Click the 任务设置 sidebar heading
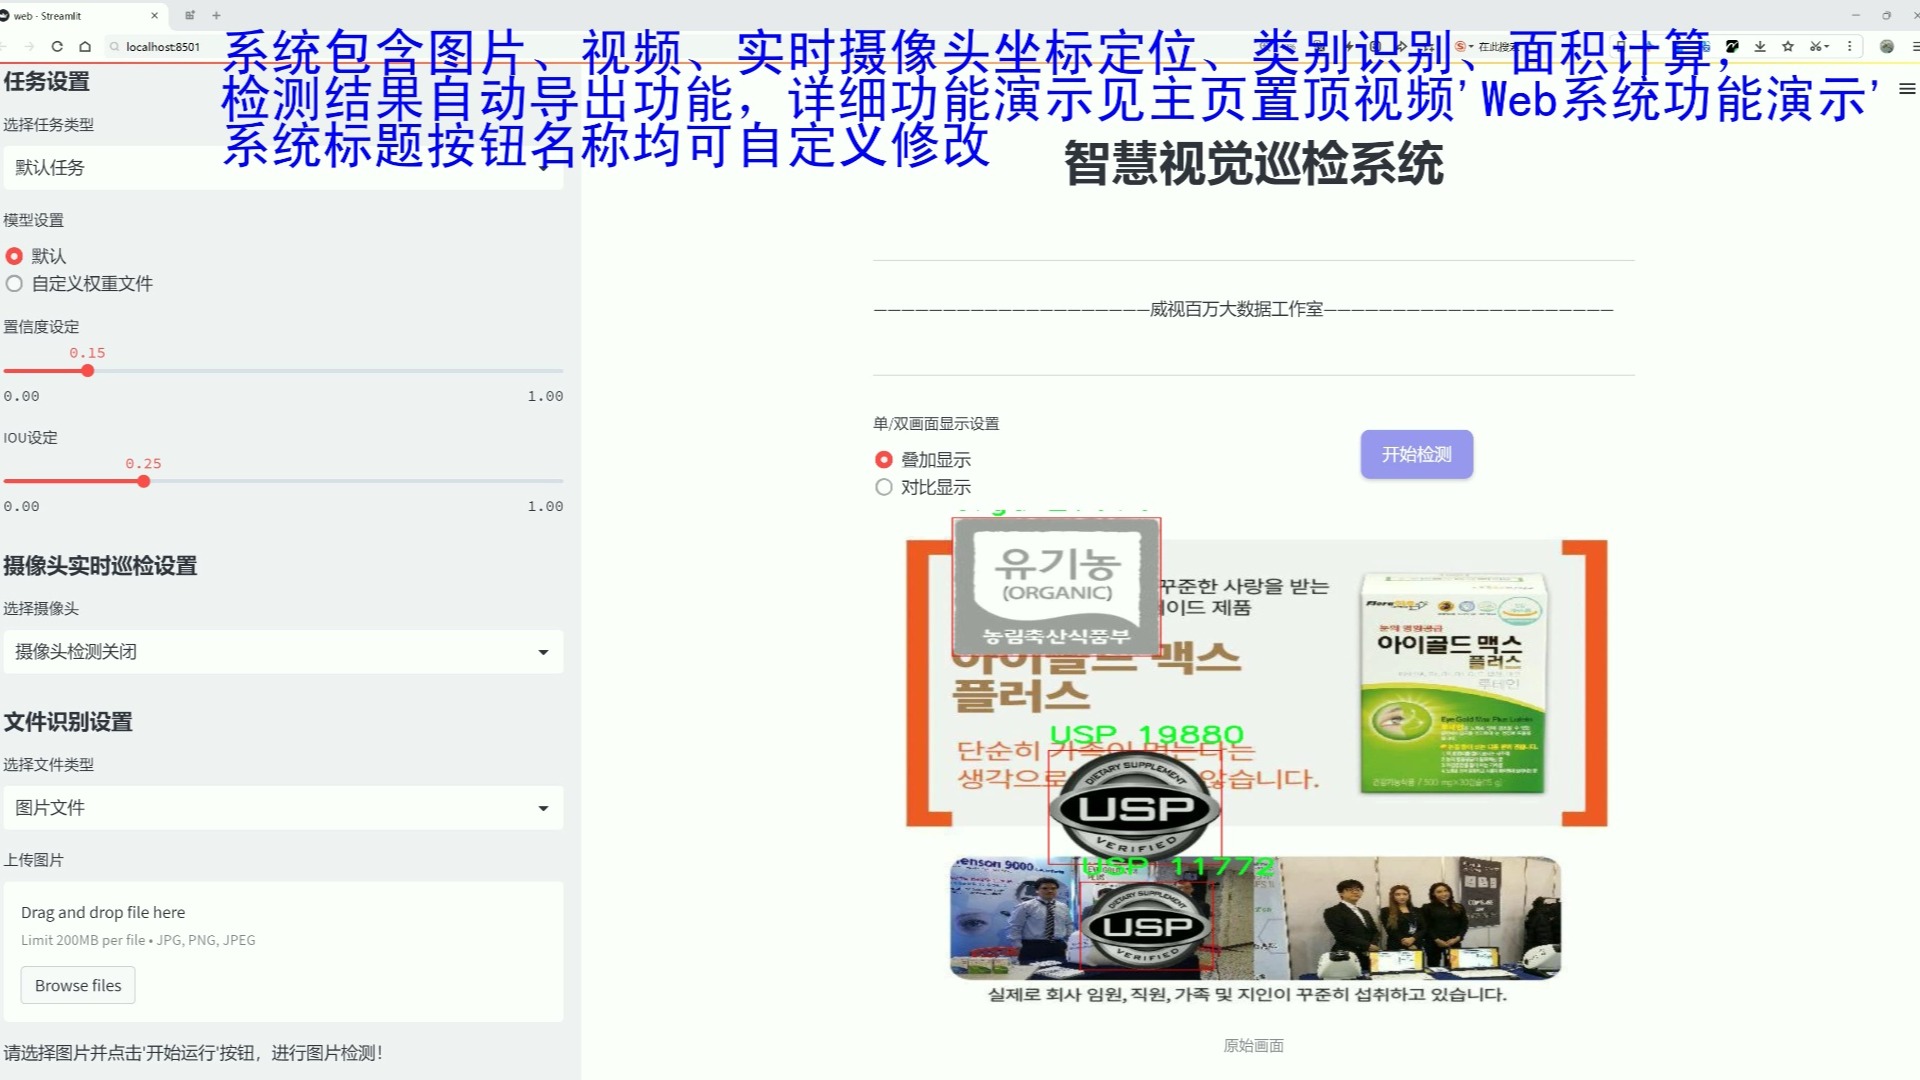This screenshot has width=1920, height=1080. point(46,82)
